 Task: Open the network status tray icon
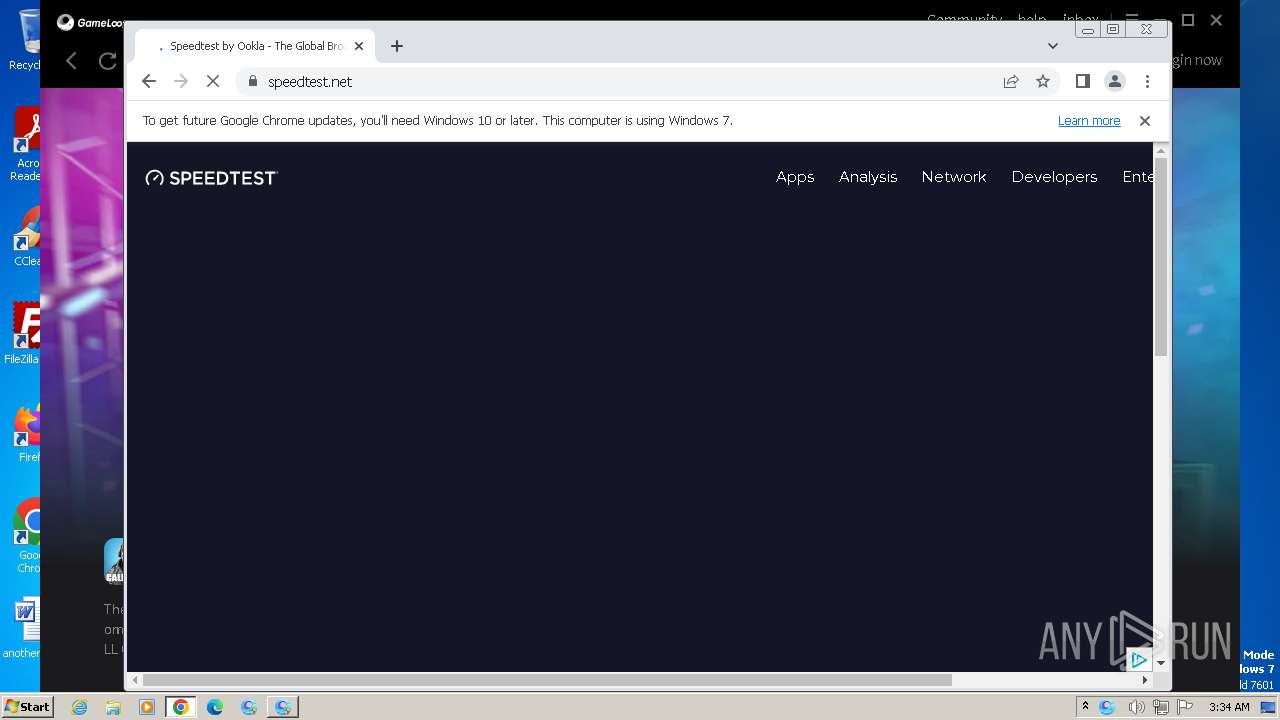1160,707
